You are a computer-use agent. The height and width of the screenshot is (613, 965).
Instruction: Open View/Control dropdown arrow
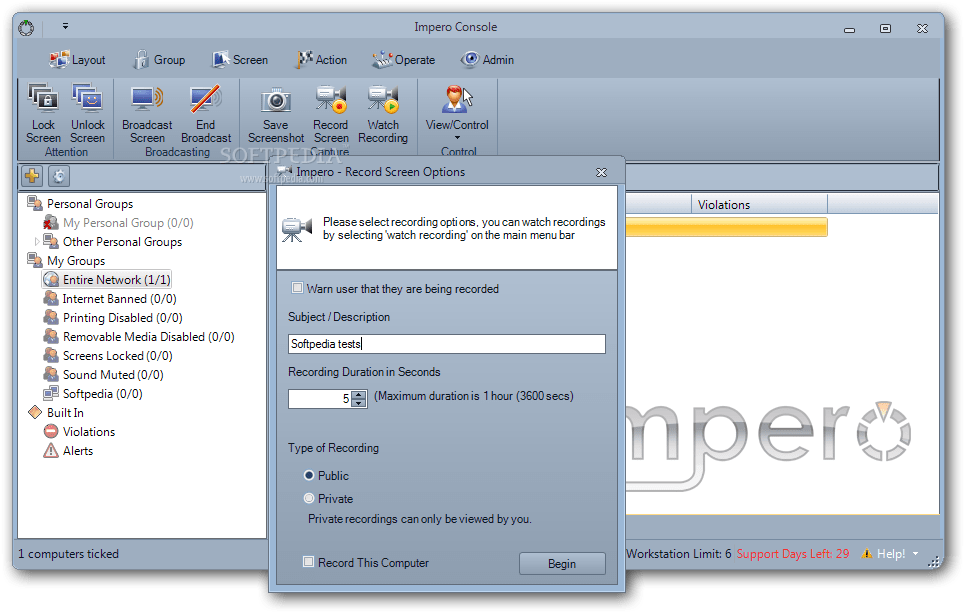[457, 138]
